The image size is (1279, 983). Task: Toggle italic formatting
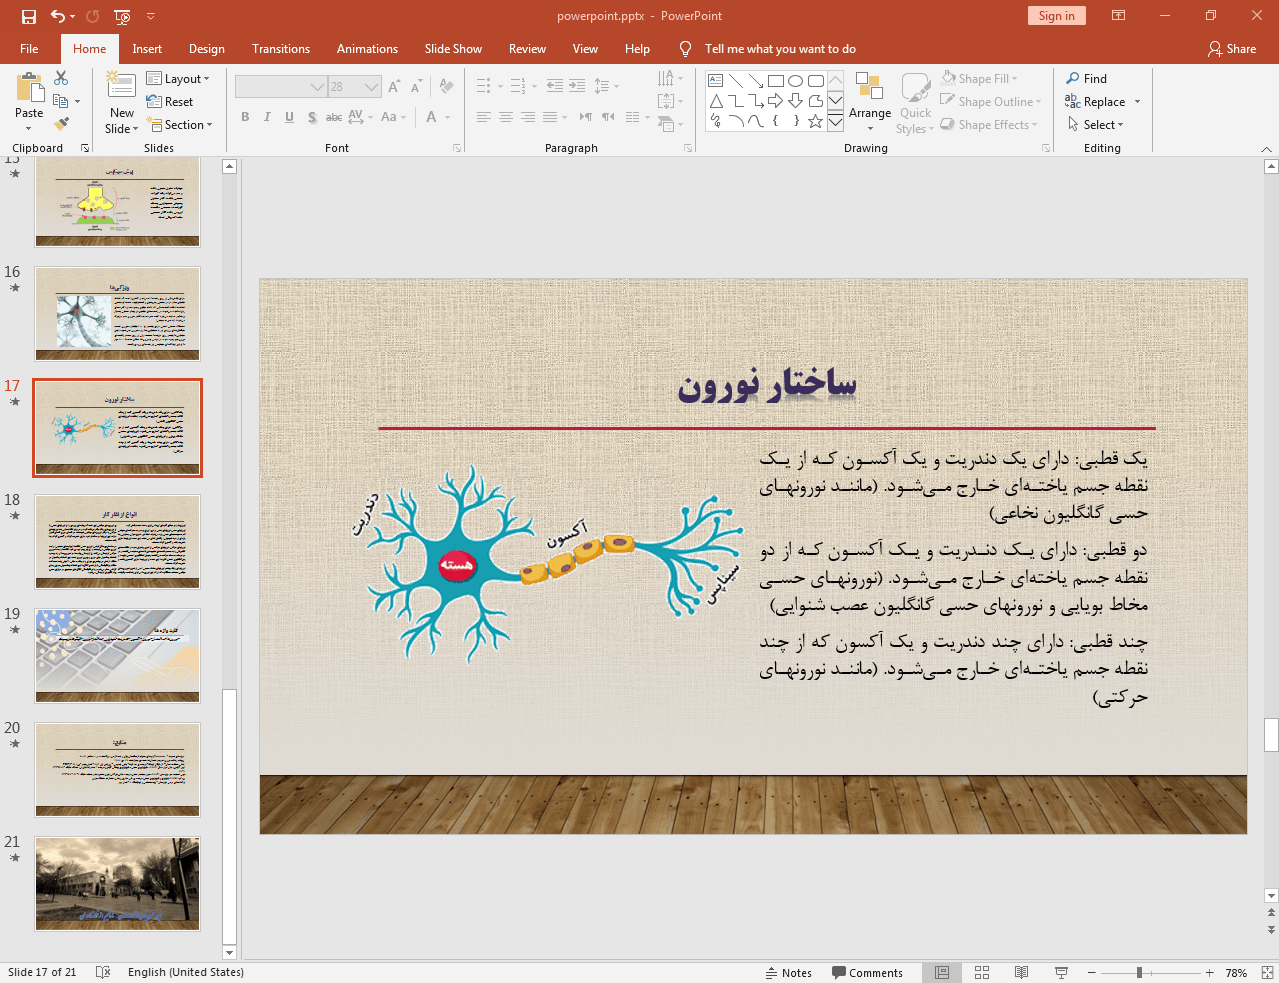[x=266, y=117]
